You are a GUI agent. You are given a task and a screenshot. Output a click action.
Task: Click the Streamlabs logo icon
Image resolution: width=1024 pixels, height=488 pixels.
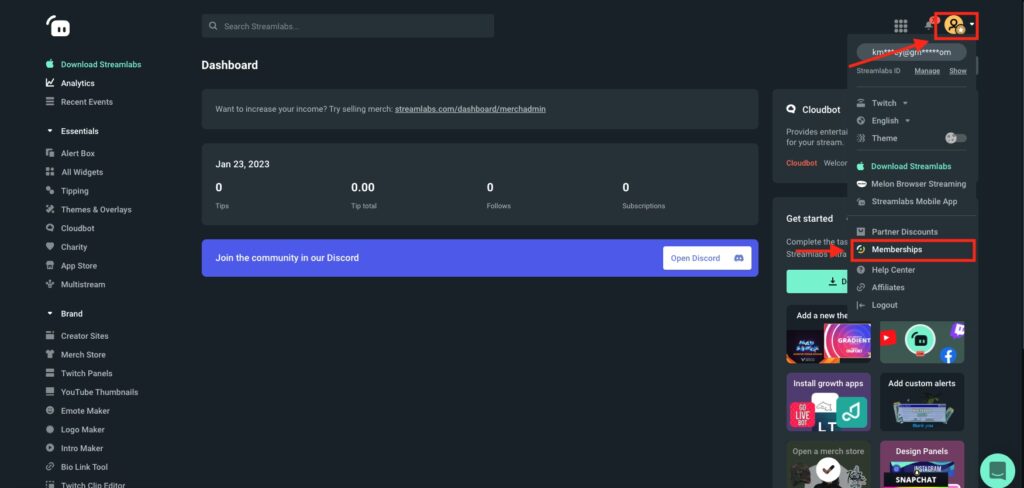point(58,26)
